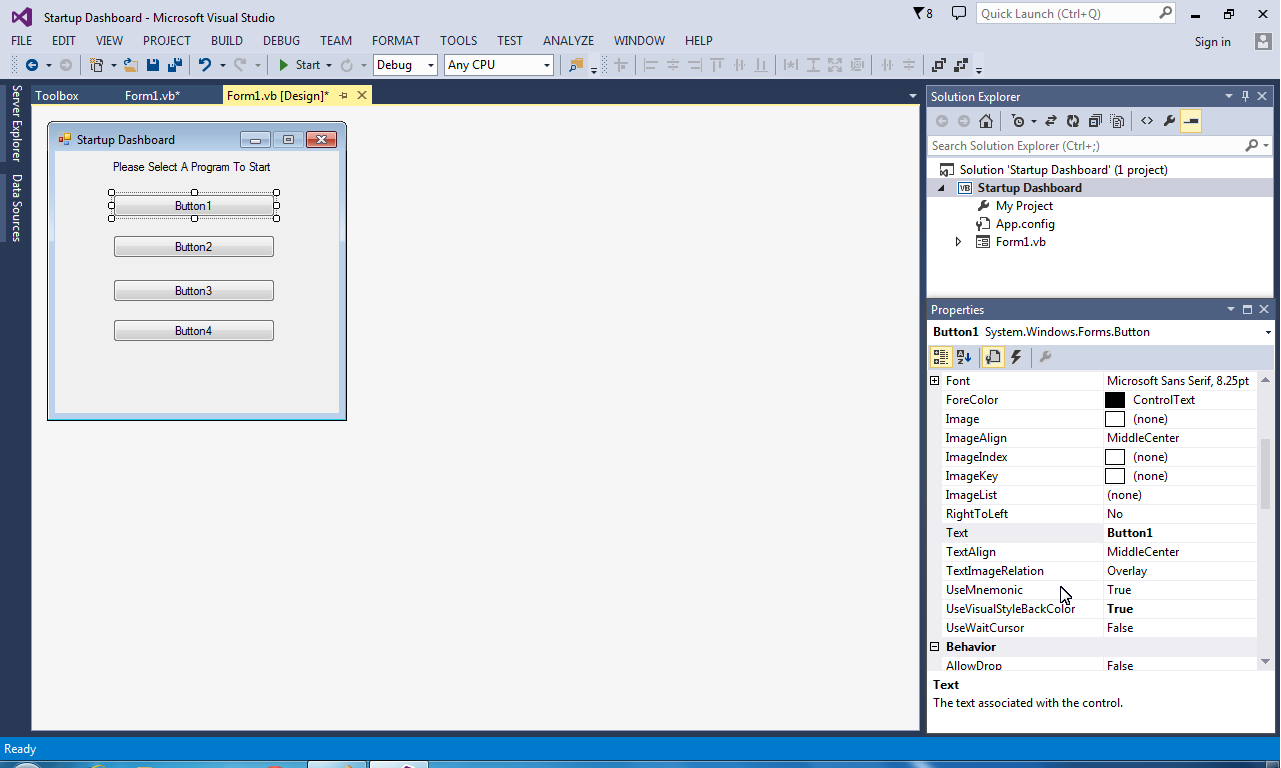Start debugging with the green Start button

pos(299,65)
